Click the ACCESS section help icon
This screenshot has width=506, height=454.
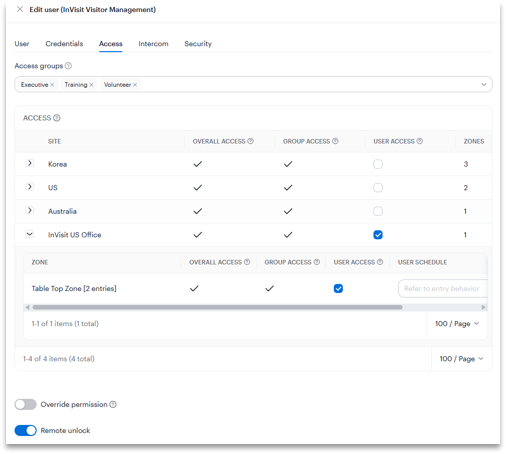pyautogui.click(x=57, y=118)
